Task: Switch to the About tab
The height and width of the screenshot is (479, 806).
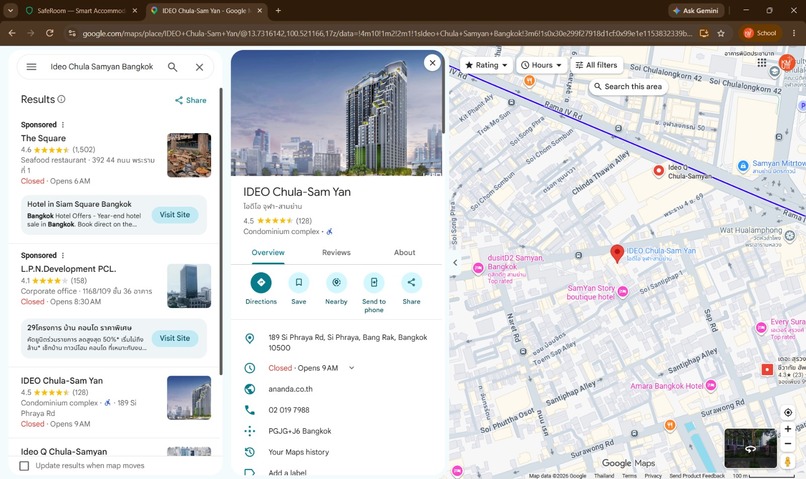Action: 405,252
